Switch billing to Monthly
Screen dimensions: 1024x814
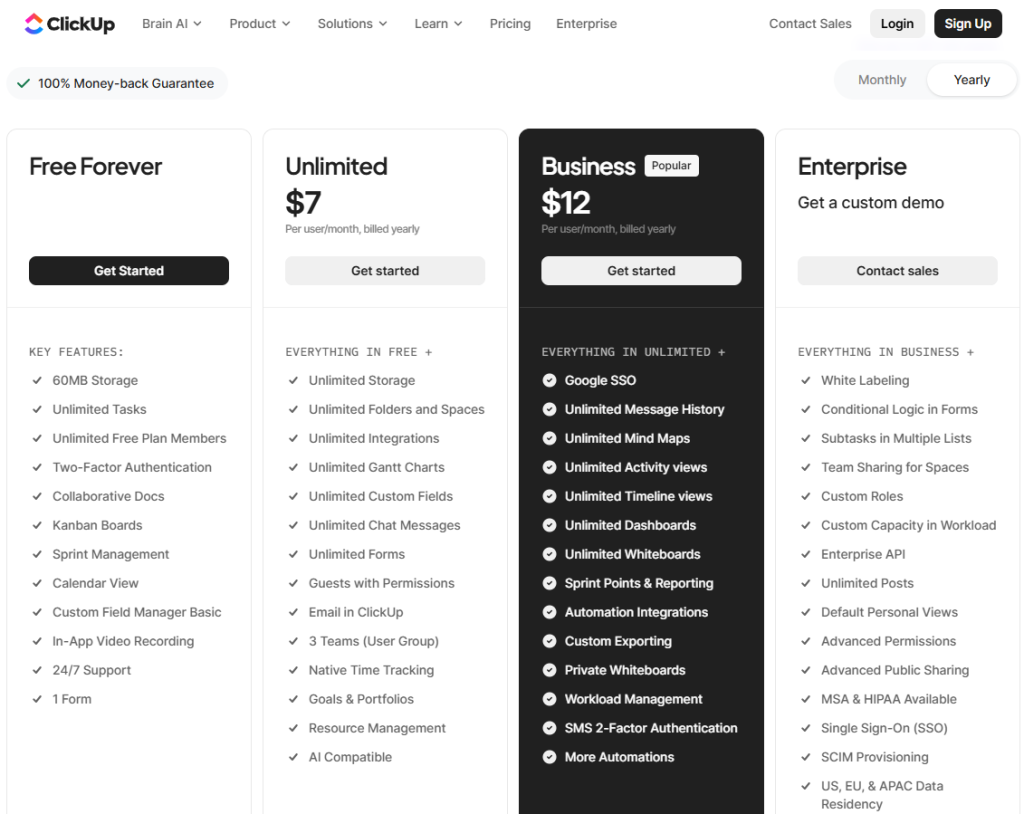[882, 80]
